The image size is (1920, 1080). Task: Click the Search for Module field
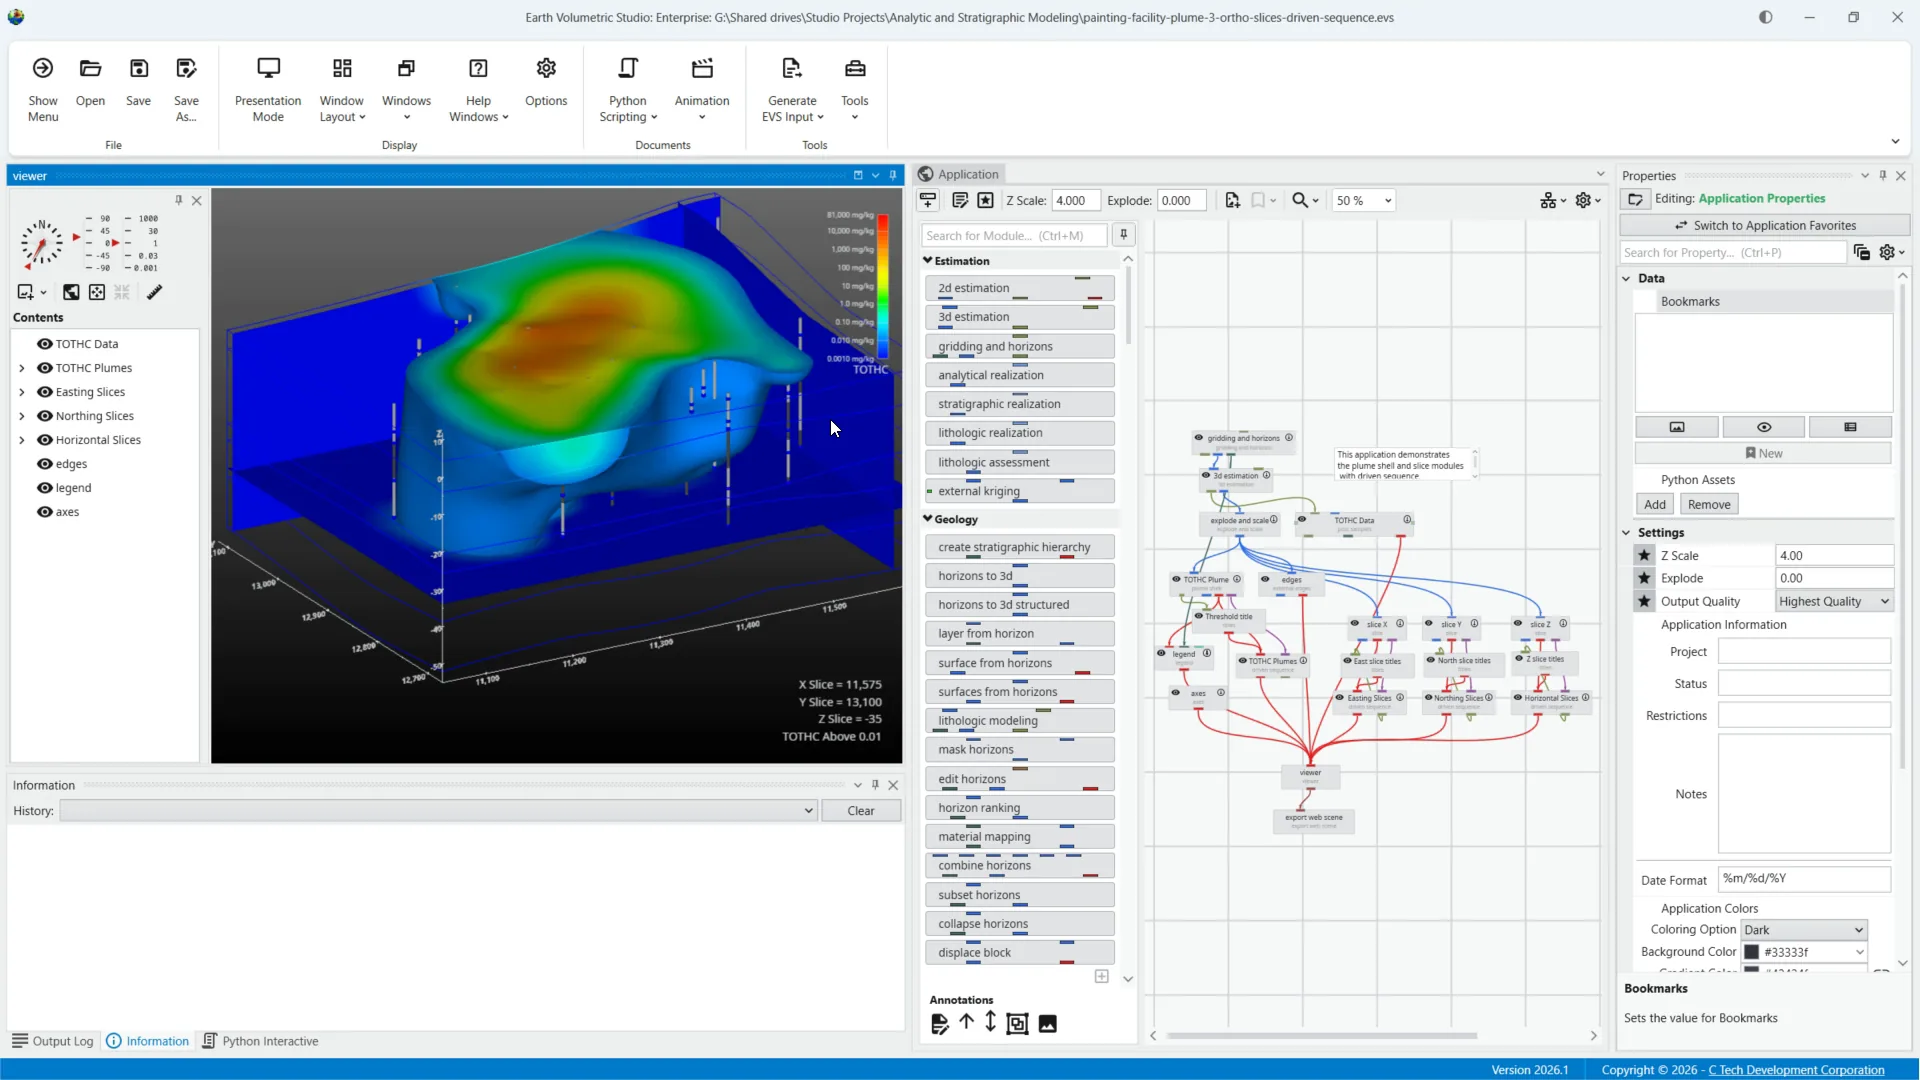pyautogui.click(x=1014, y=235)
